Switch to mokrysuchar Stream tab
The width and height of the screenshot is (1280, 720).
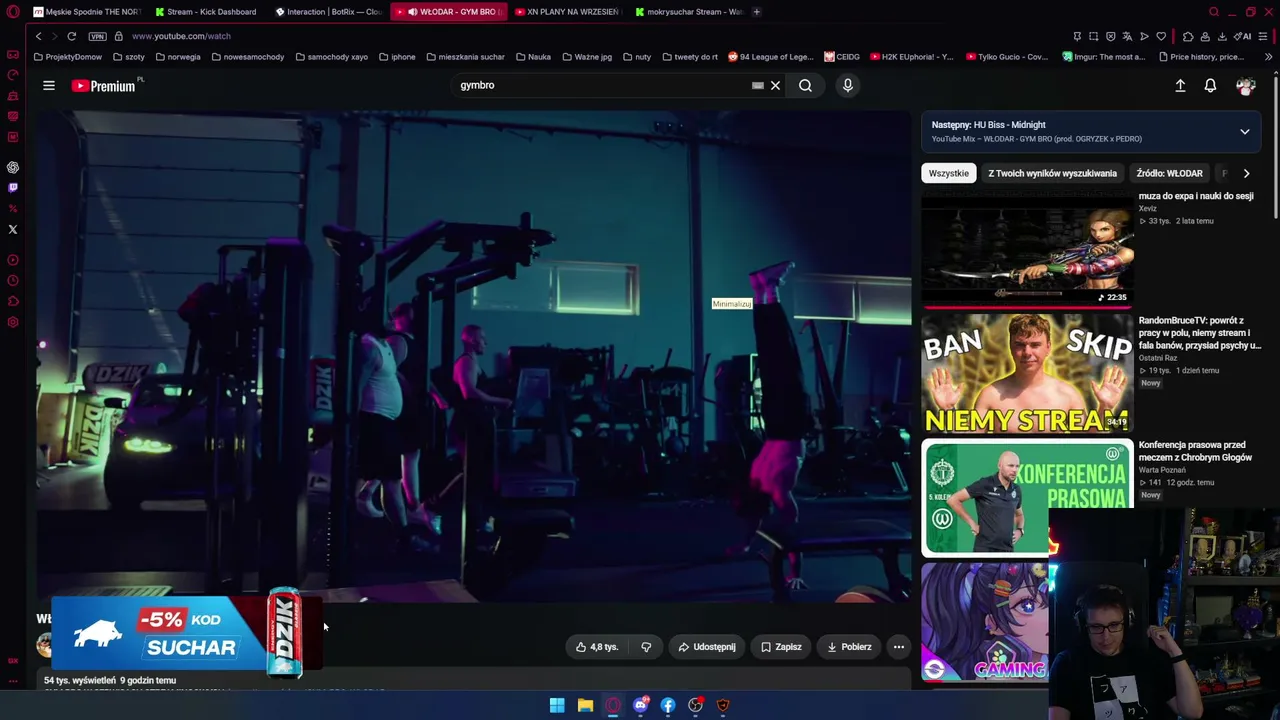pos(689,12)
